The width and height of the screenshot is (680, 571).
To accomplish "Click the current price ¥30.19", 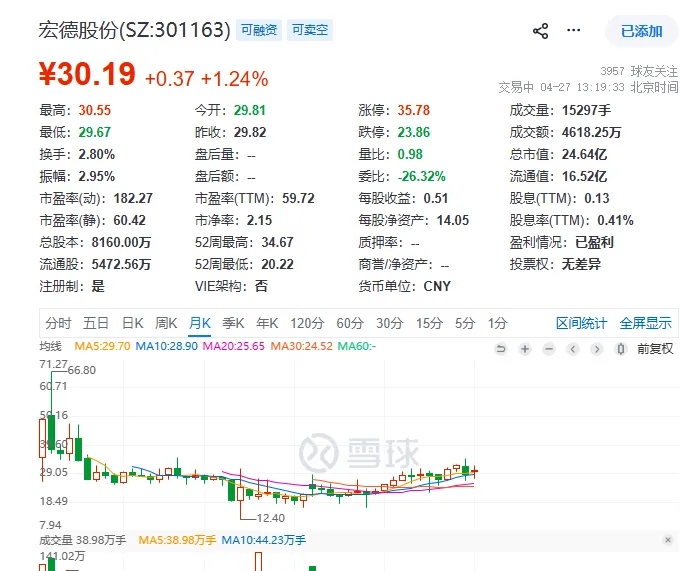I will coord(87,74).
